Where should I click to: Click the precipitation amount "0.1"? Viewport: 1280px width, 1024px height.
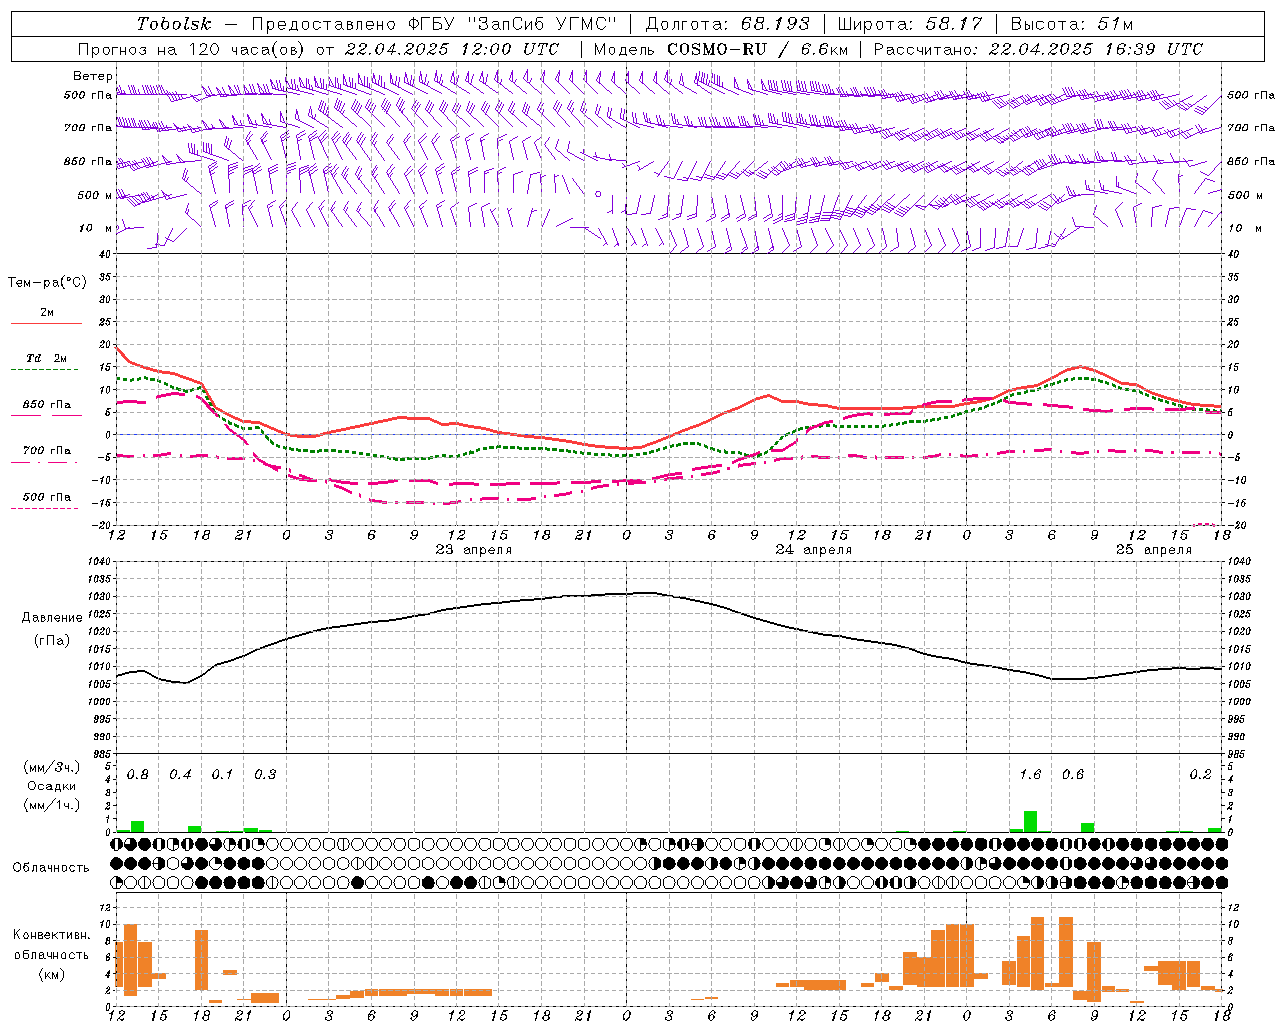tap(222, 775)
